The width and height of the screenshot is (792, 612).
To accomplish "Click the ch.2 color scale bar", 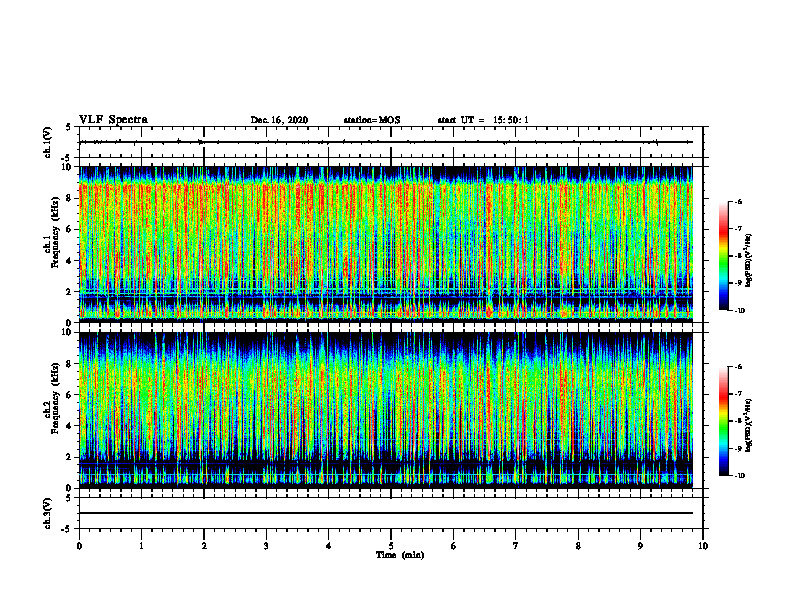I will [723, 421].
